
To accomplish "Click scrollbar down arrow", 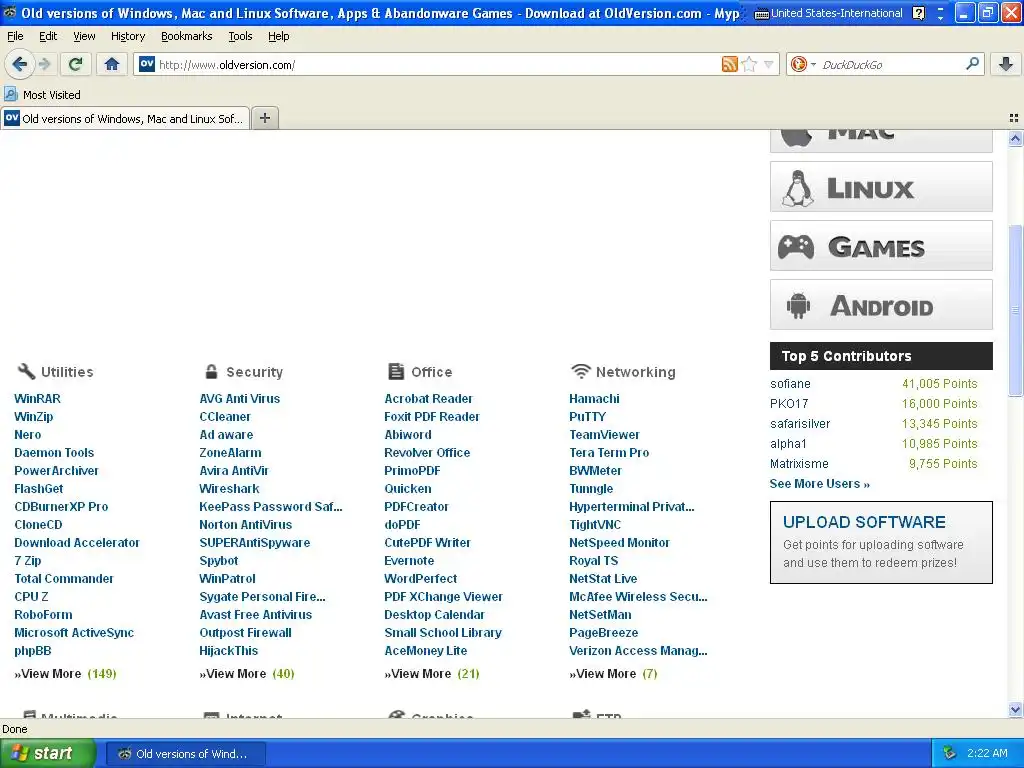I will coord(1015,709).
